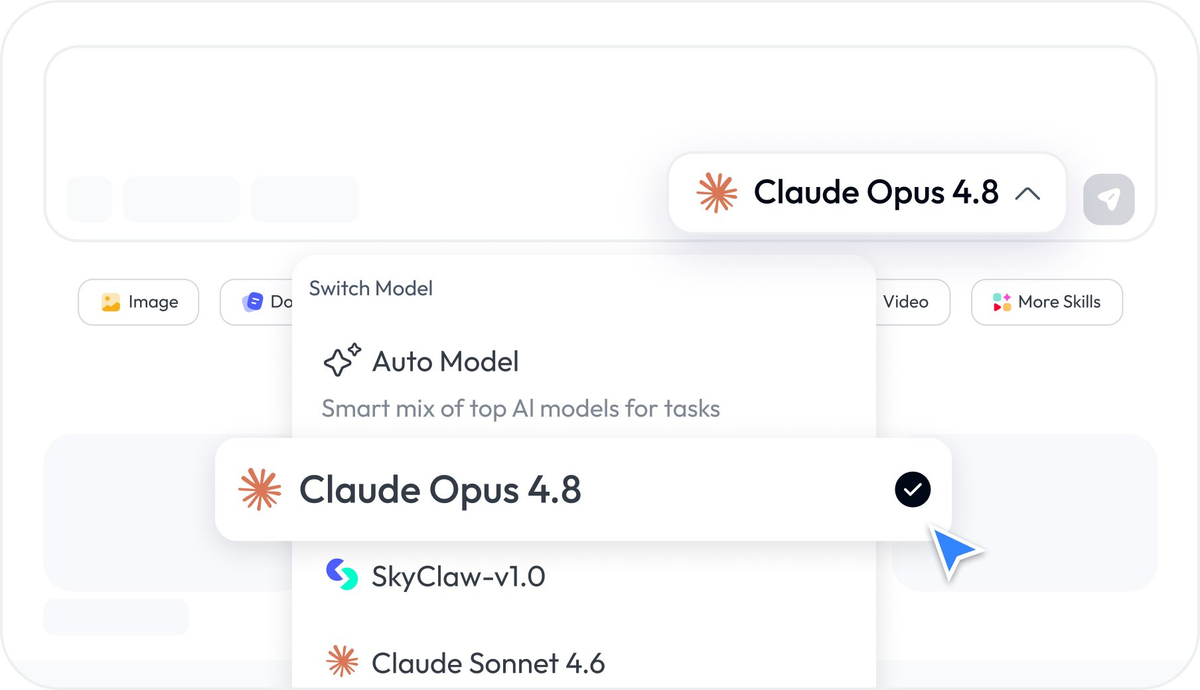Click the partially hidden Doc skill icon
1200x690 pixels.
[253, 302]
